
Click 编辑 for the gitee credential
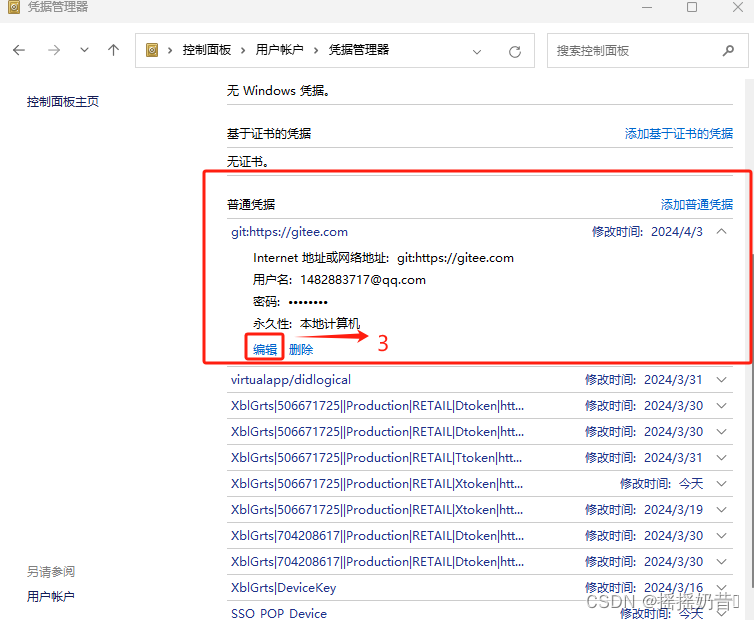click(265, 349)
